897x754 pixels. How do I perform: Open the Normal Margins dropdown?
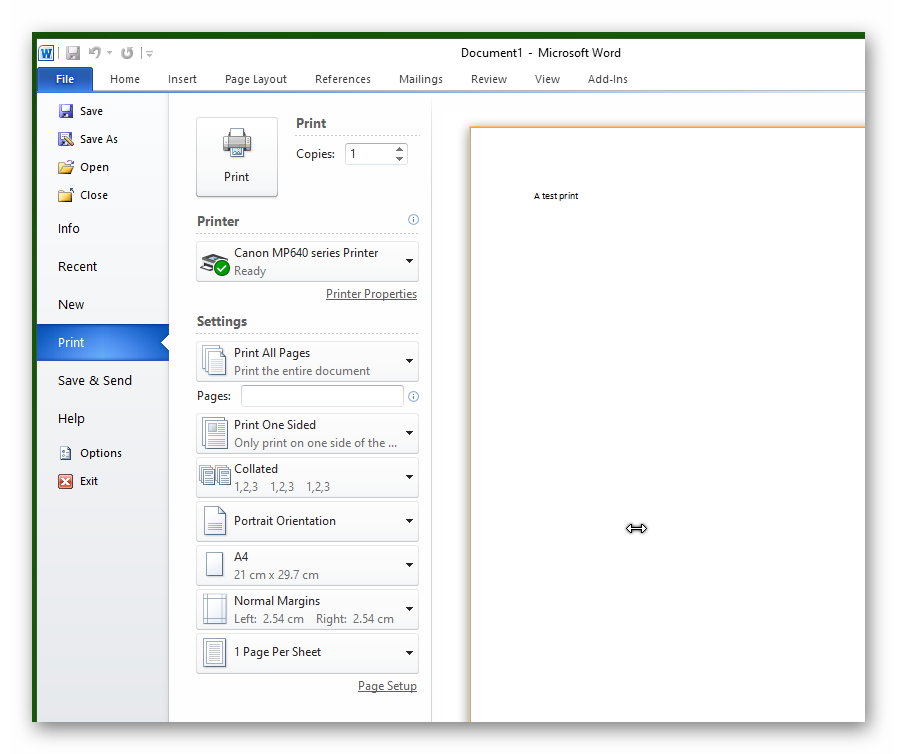point(307,609)
